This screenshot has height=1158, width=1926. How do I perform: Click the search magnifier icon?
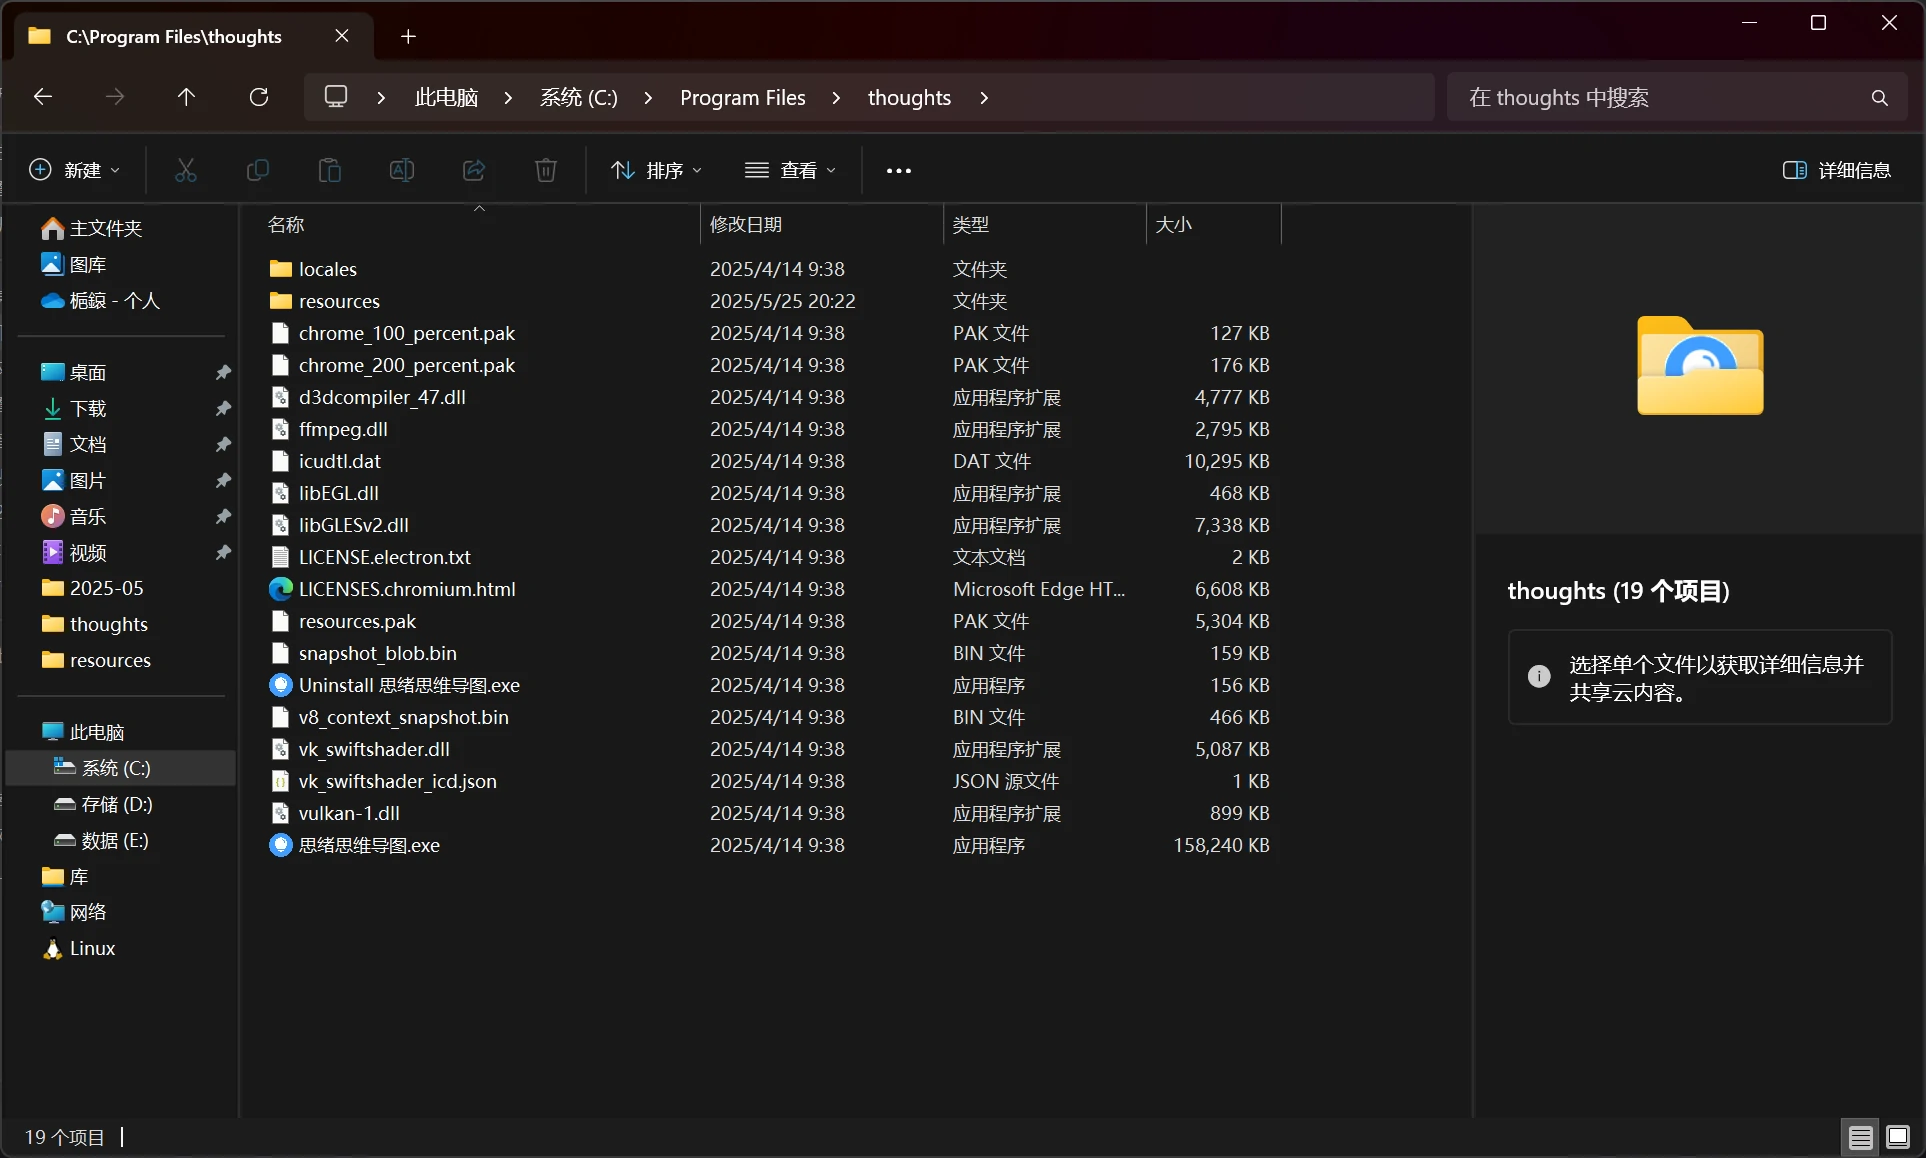coord(1879,98)
